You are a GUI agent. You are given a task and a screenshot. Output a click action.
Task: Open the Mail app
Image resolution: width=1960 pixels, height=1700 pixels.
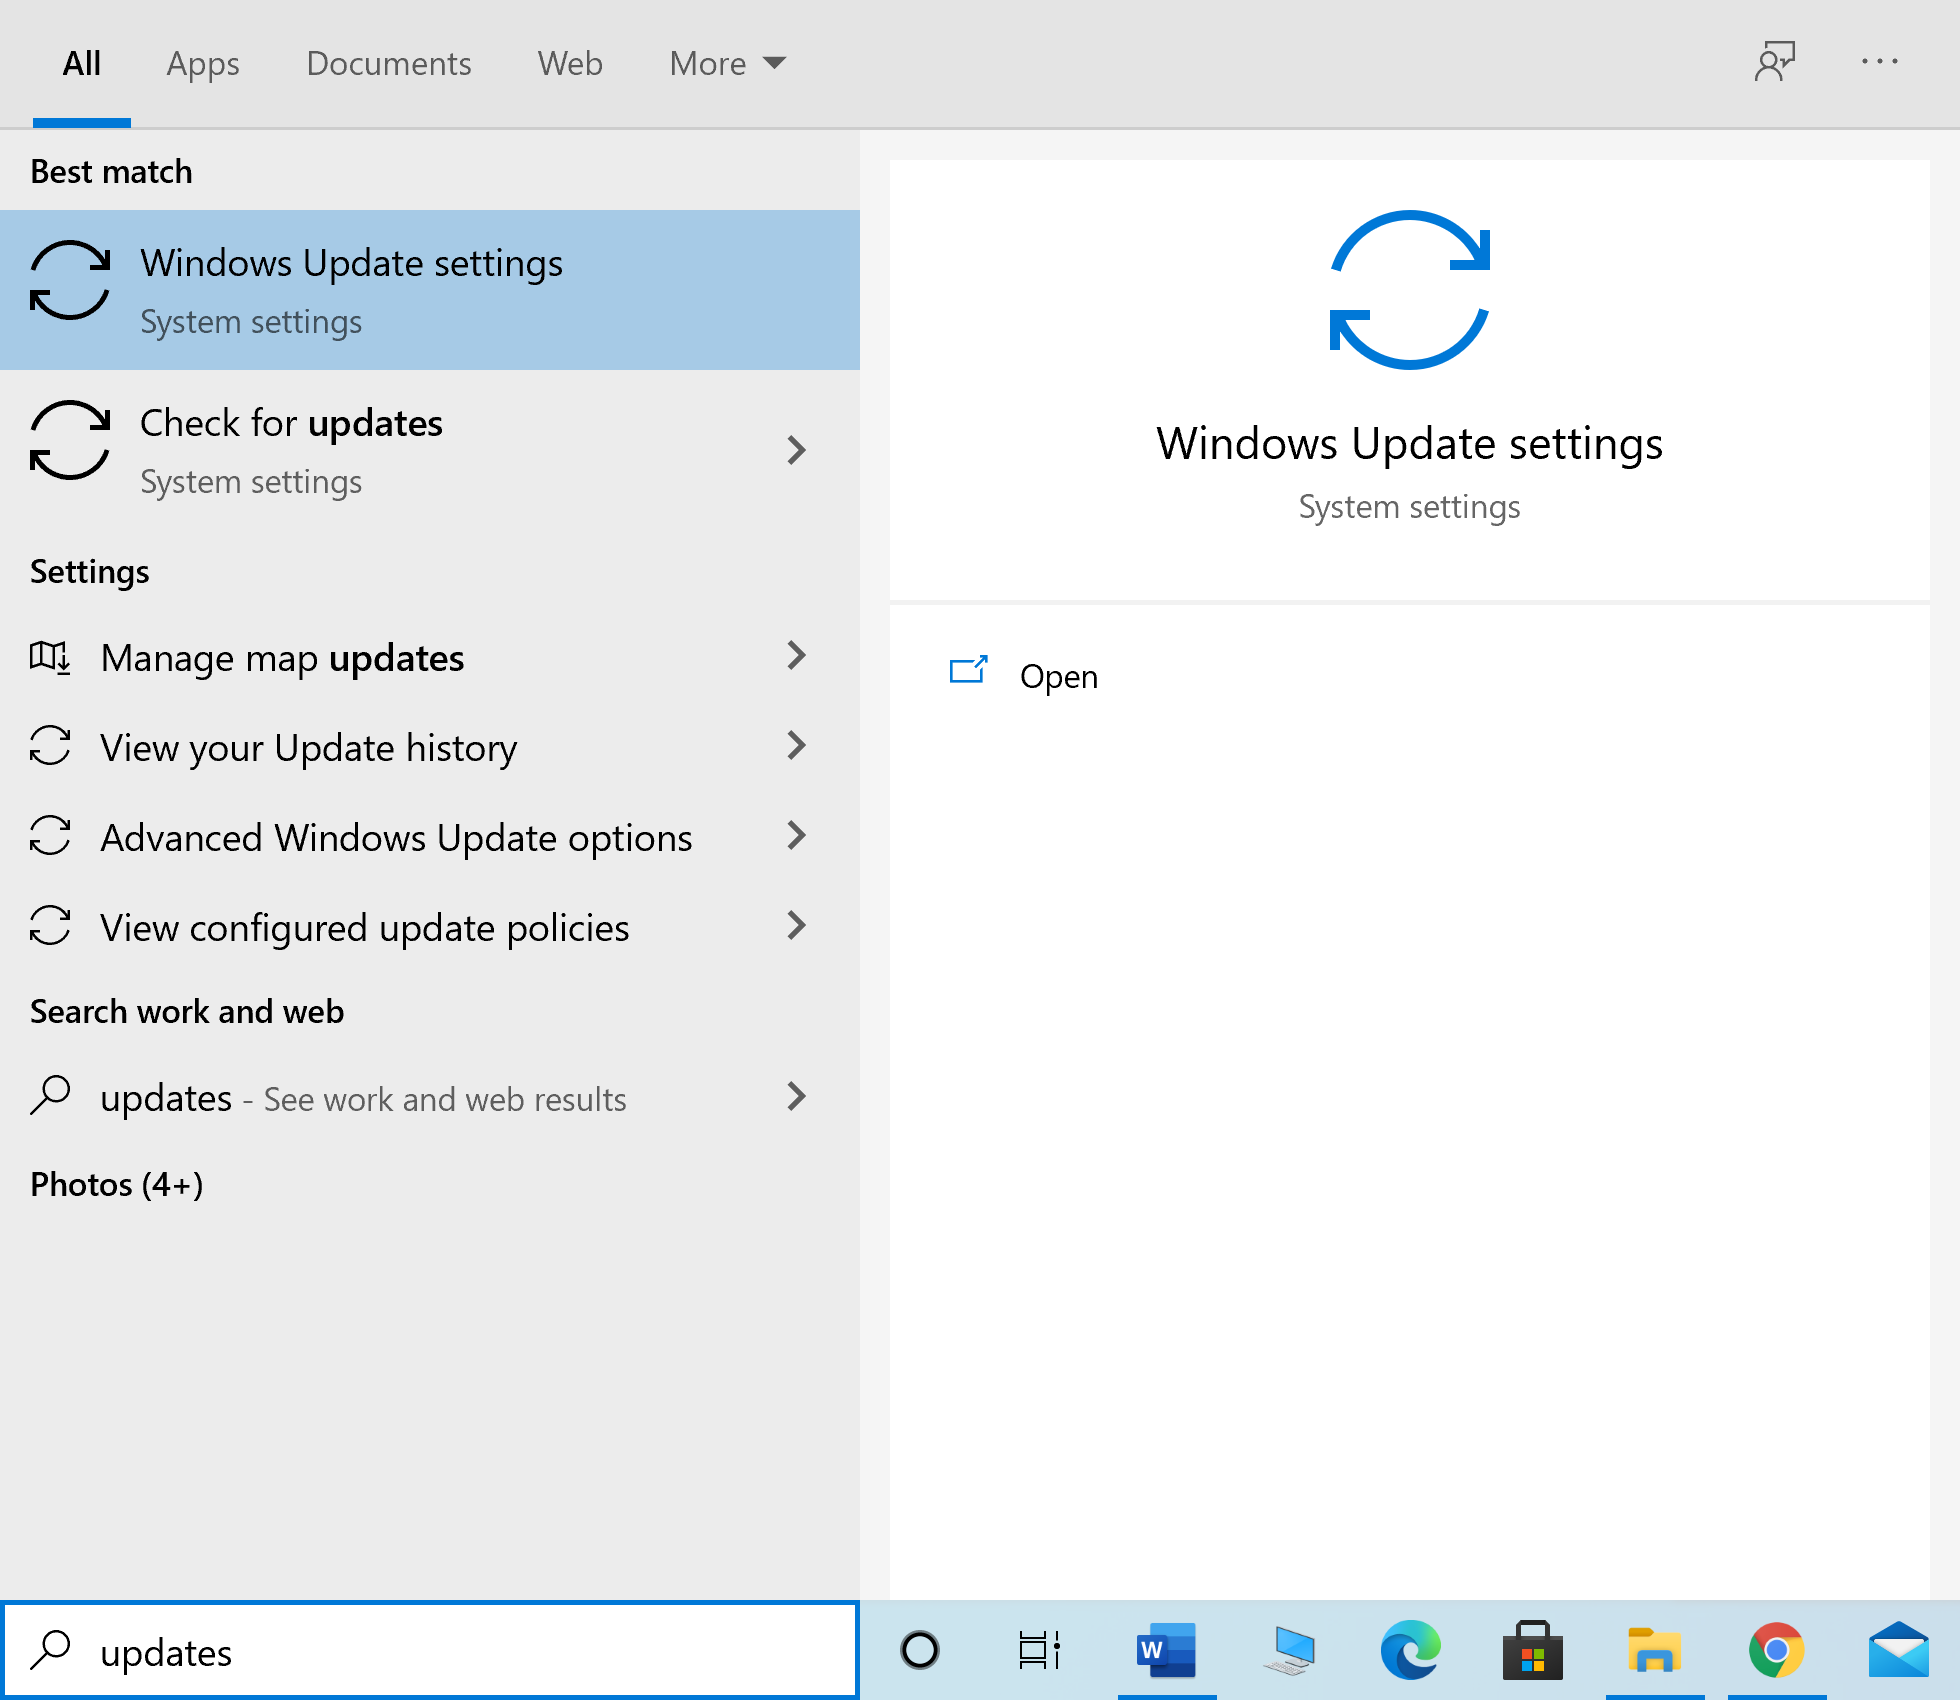click(1898, 1650)
